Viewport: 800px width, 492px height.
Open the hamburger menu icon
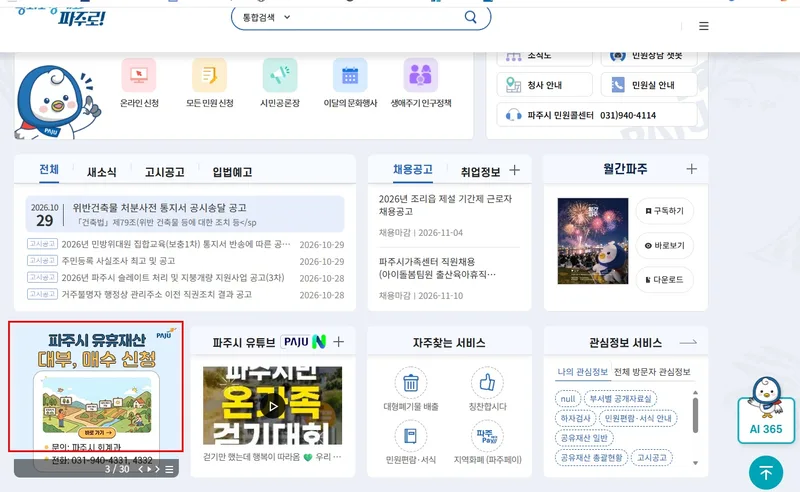(704, 26)
